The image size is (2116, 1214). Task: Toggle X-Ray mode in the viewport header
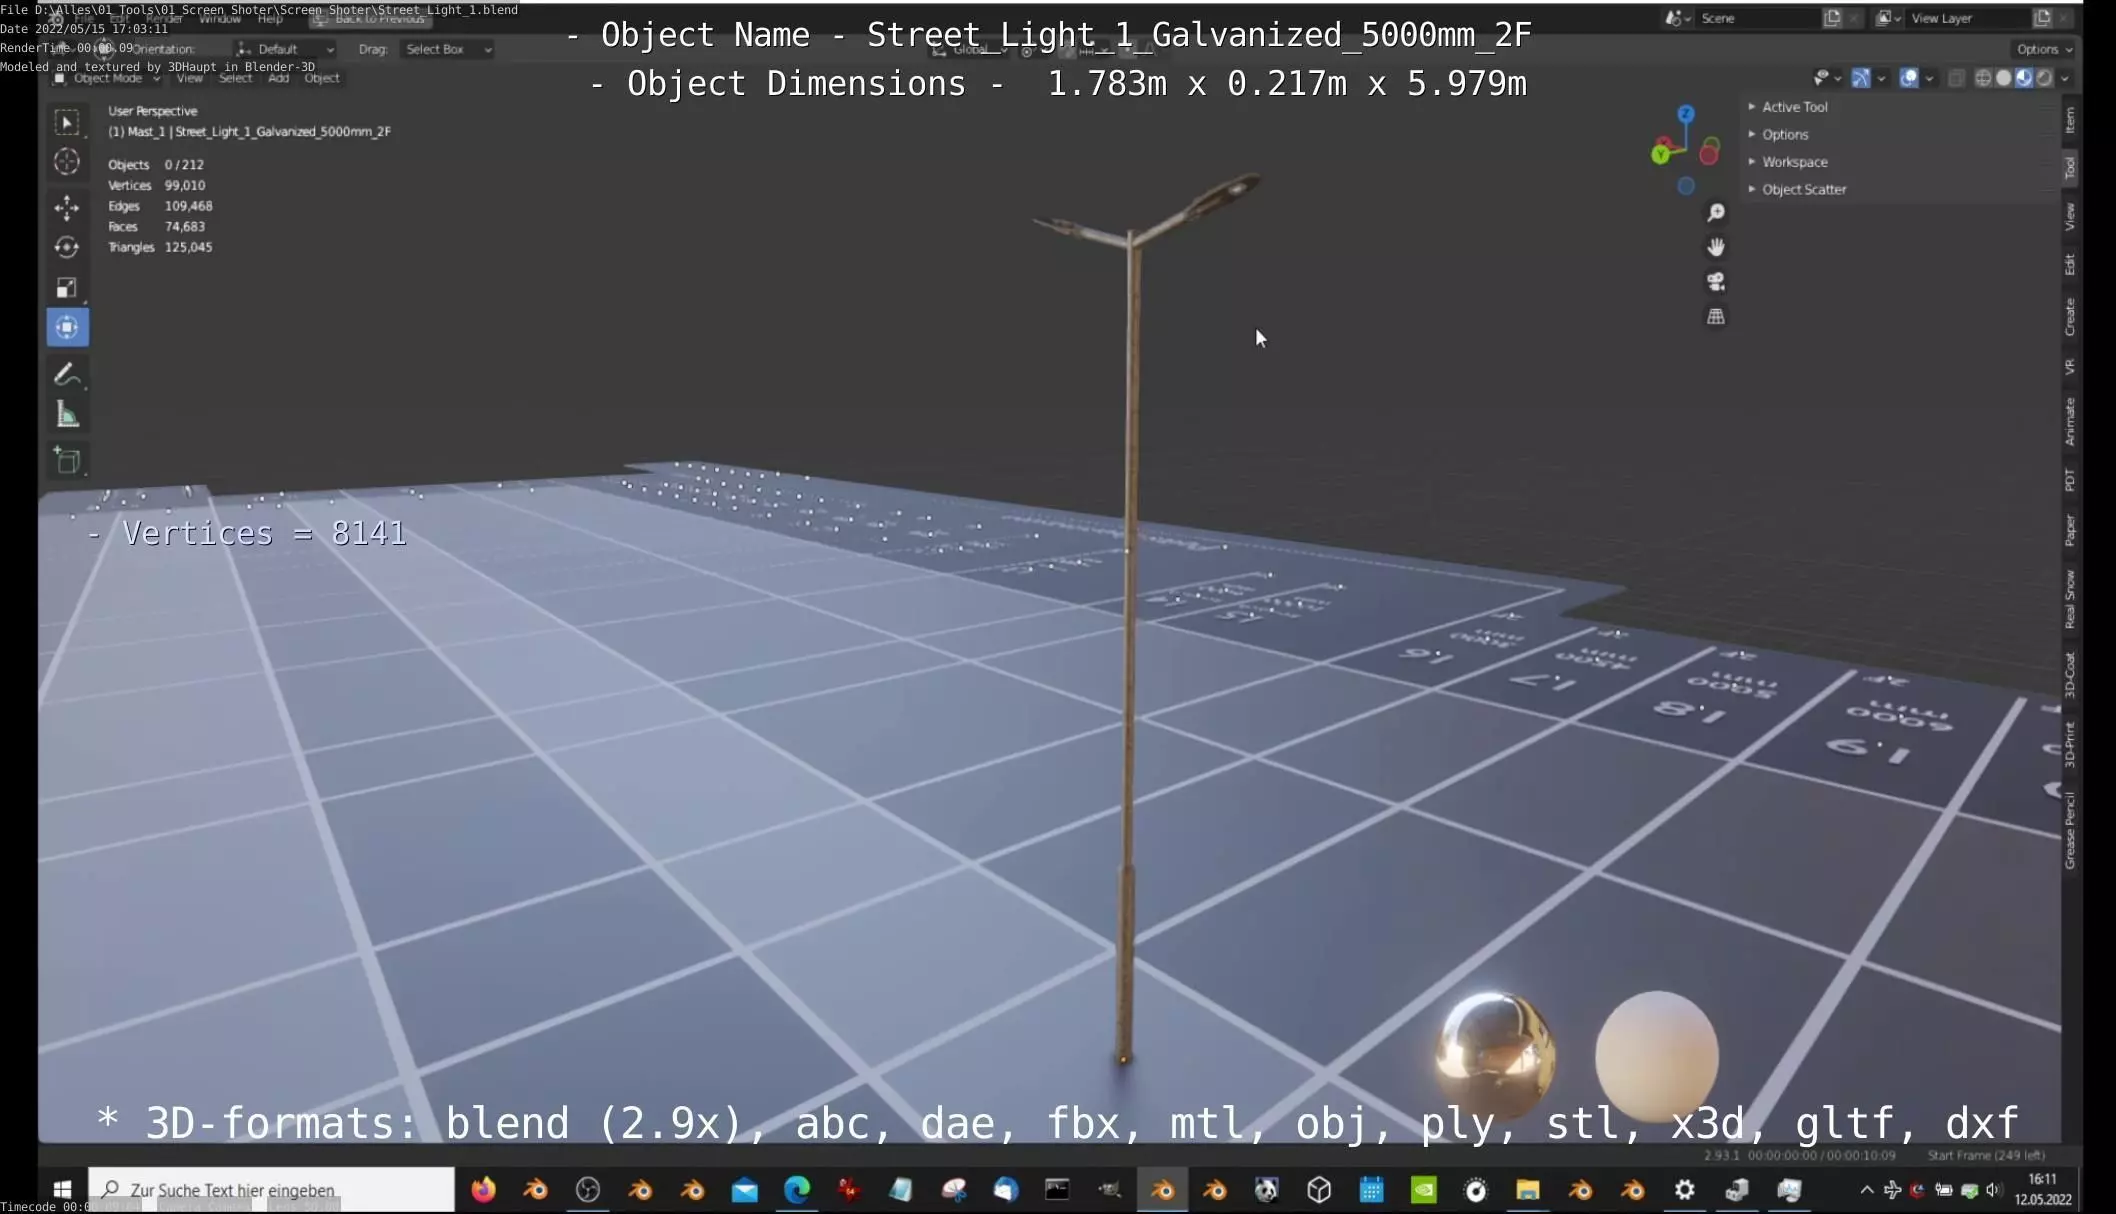pos(1957,78)
